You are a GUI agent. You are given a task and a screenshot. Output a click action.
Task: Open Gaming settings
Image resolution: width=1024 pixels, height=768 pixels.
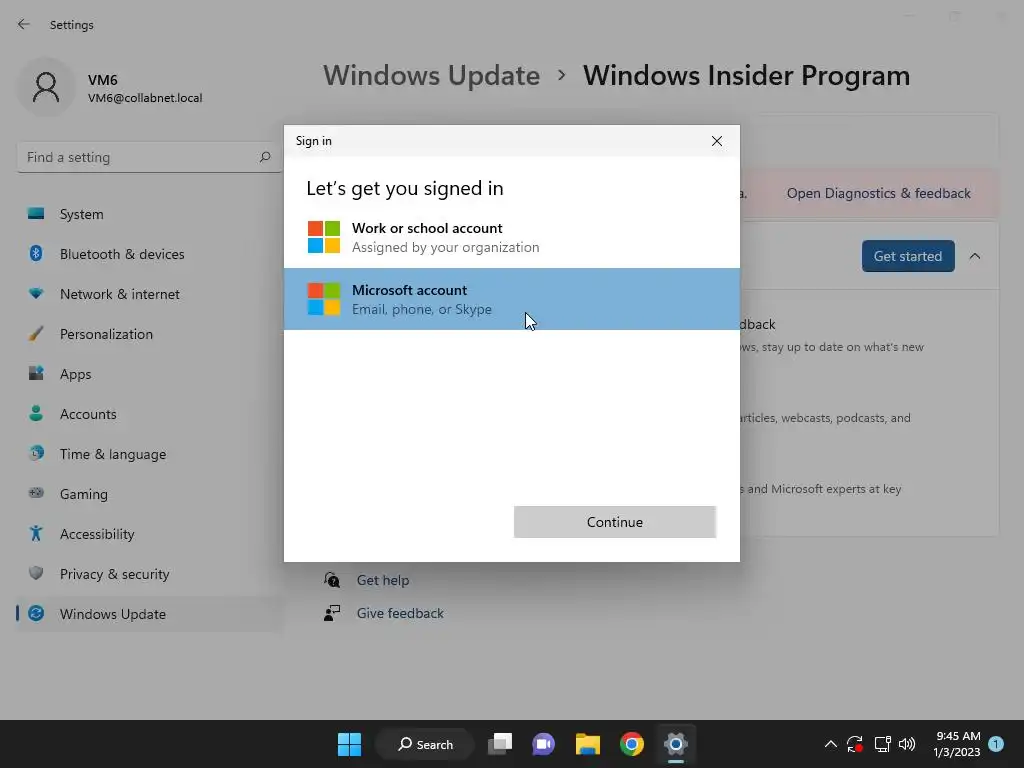150,494
